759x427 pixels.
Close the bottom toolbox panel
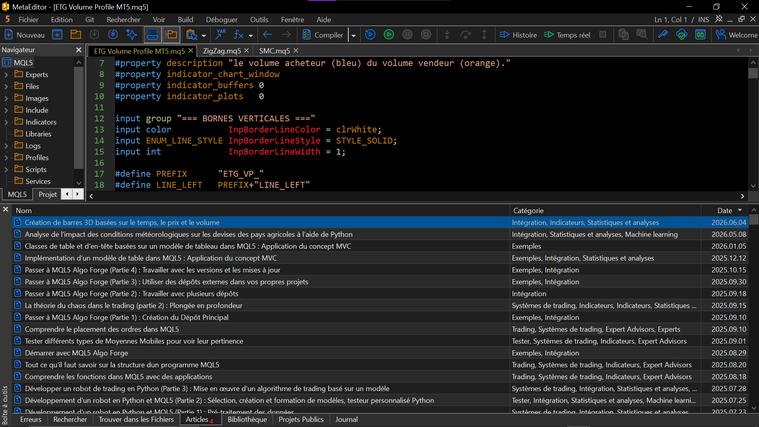point(5,209)
